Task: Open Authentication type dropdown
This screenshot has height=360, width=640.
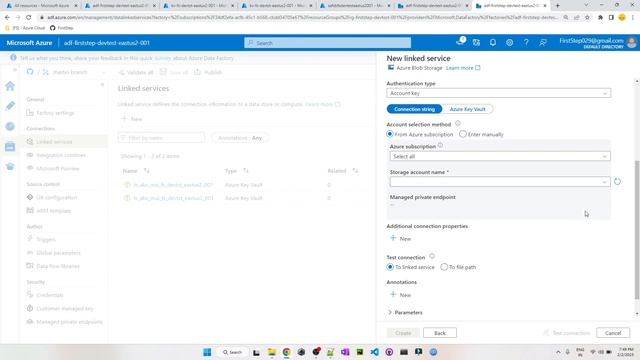Action: coord(498,93)
